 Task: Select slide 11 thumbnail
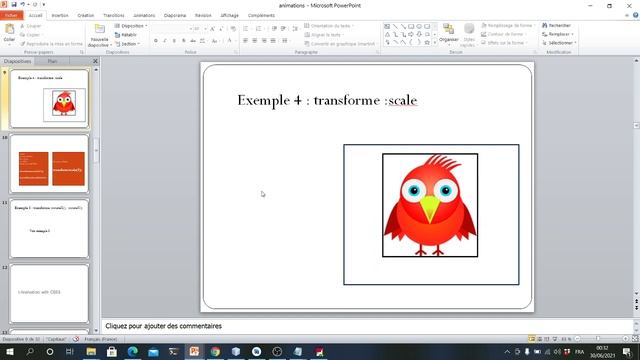click(49, 229)
